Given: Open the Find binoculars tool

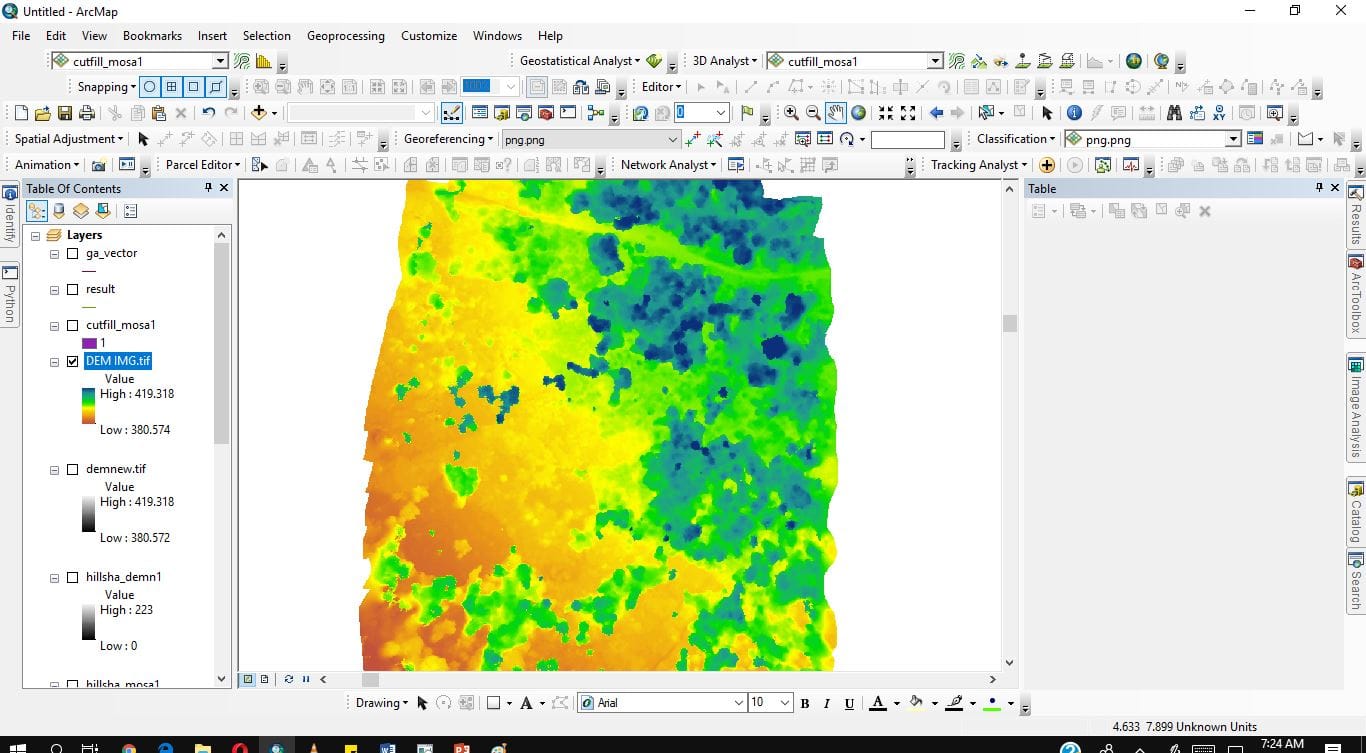Looking at the screenshot, I should click(x=1174, y=113).
